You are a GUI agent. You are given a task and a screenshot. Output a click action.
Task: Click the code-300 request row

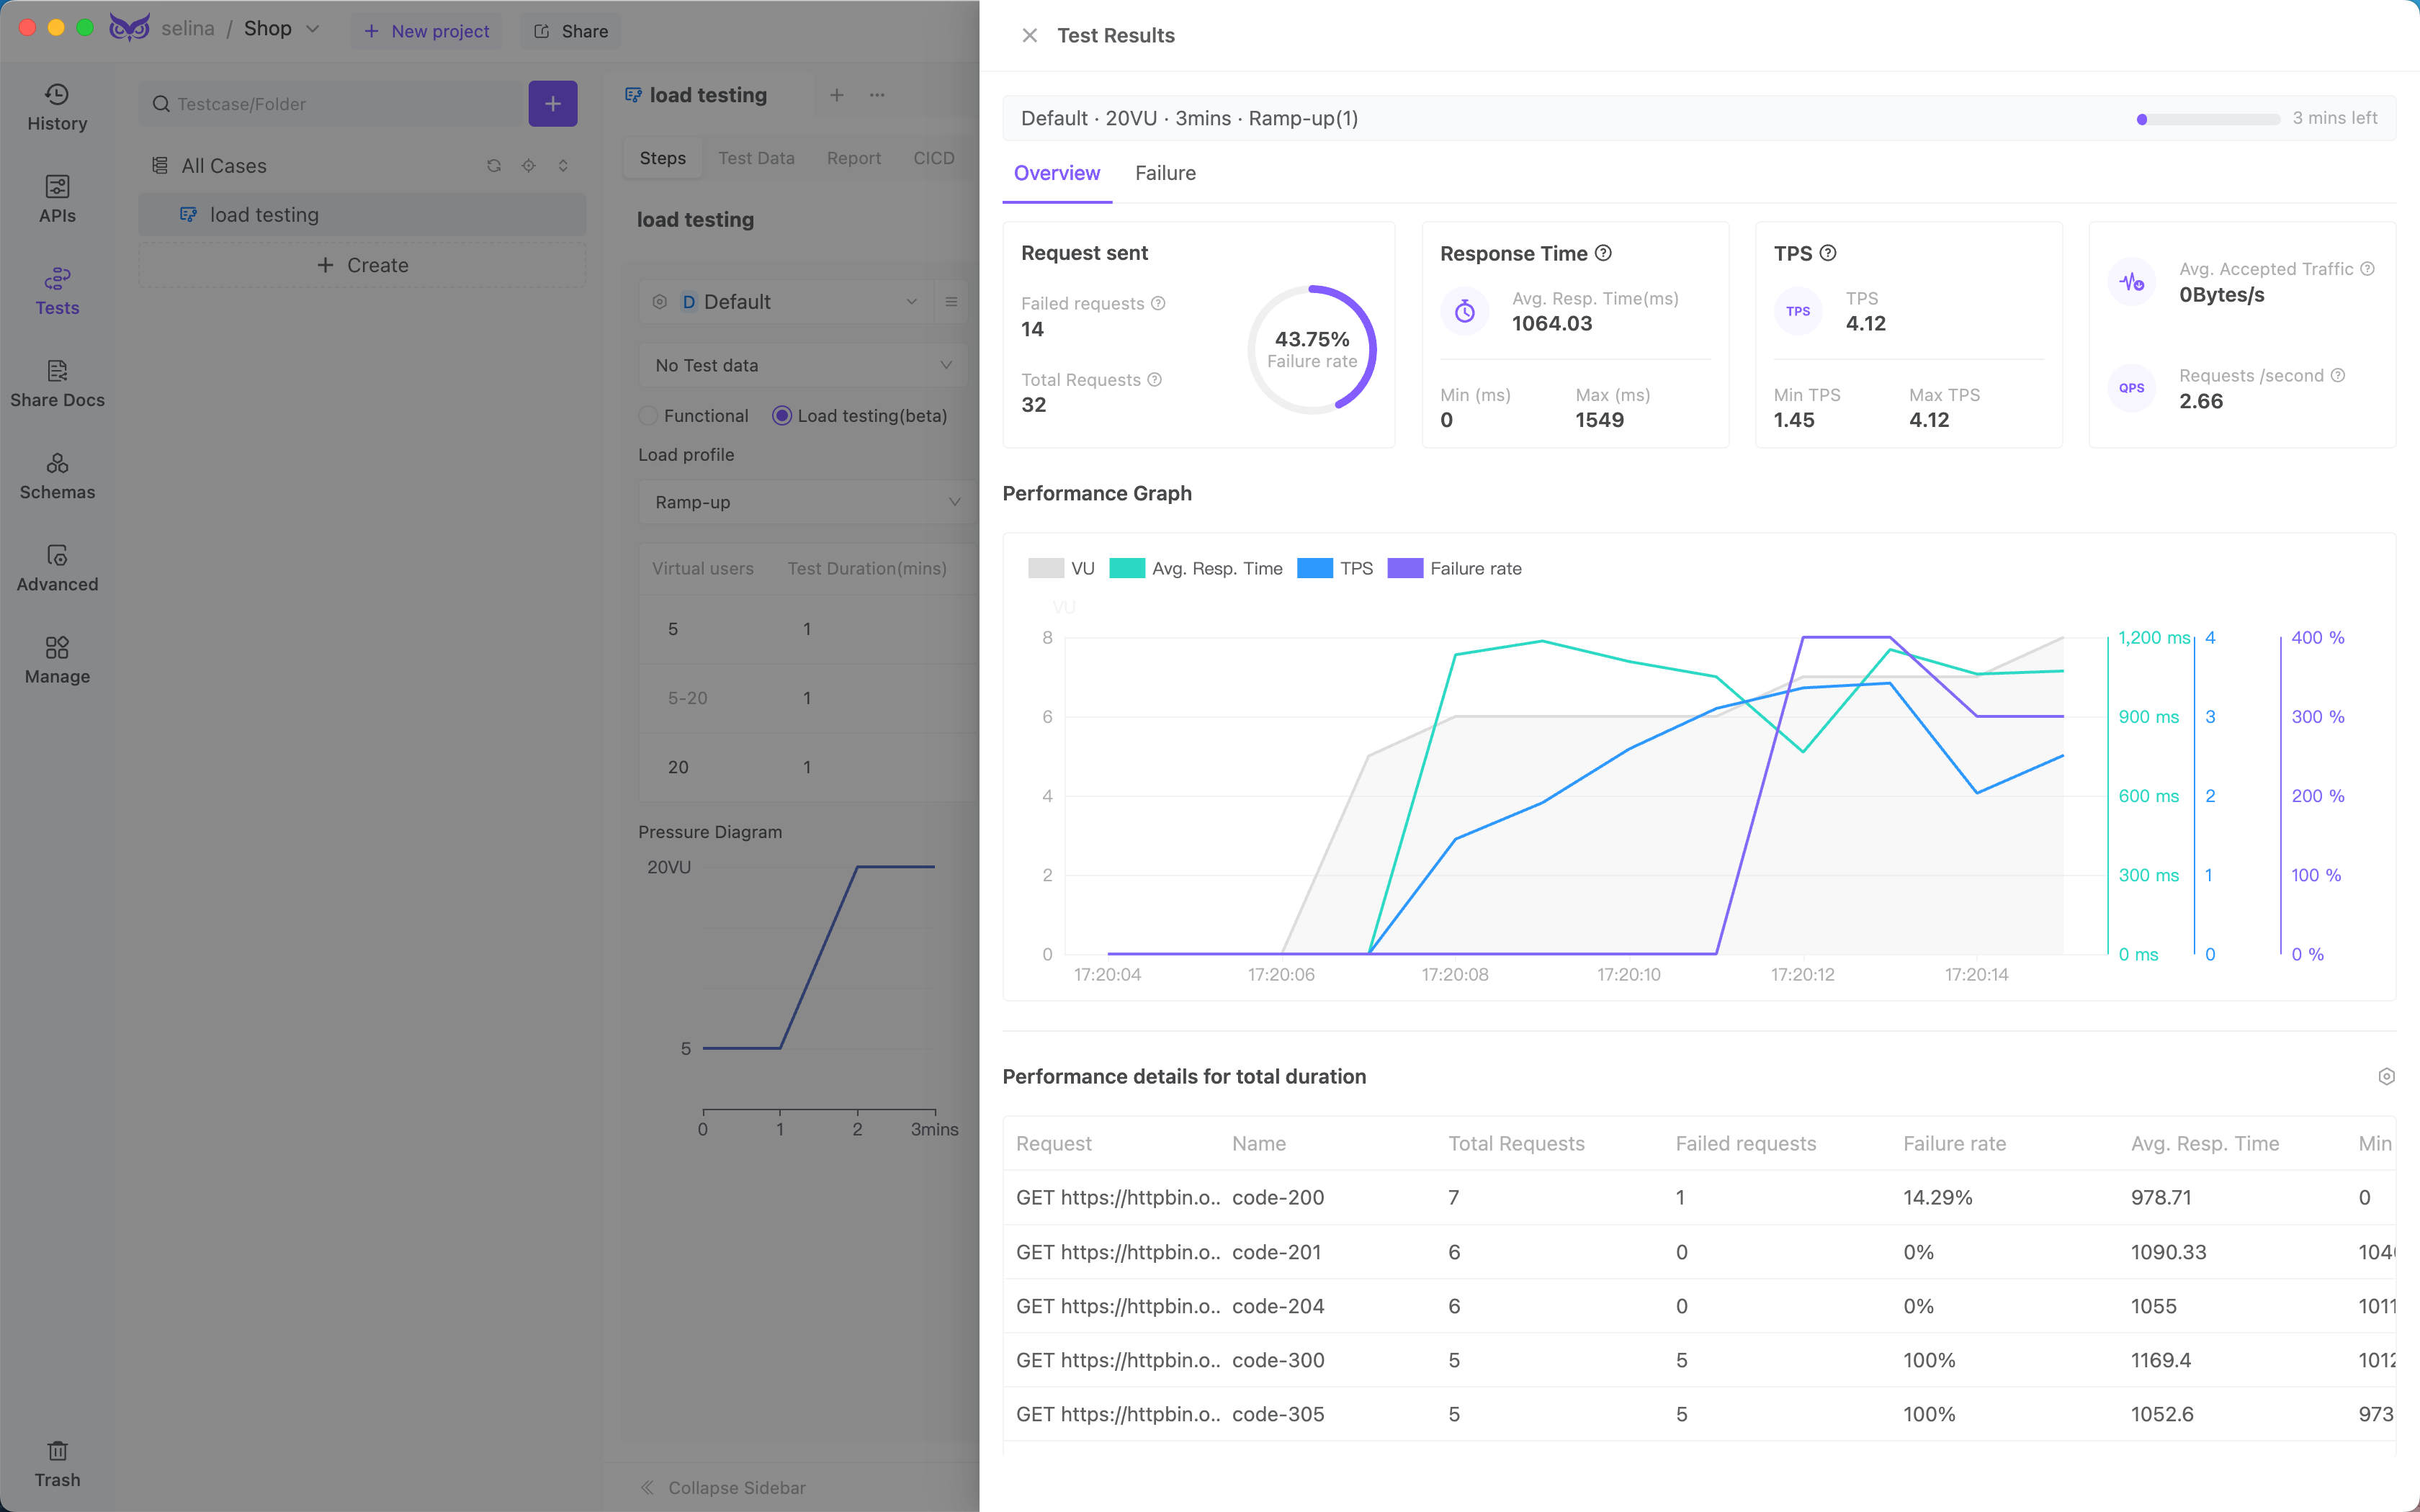tap(1698, 1360)
